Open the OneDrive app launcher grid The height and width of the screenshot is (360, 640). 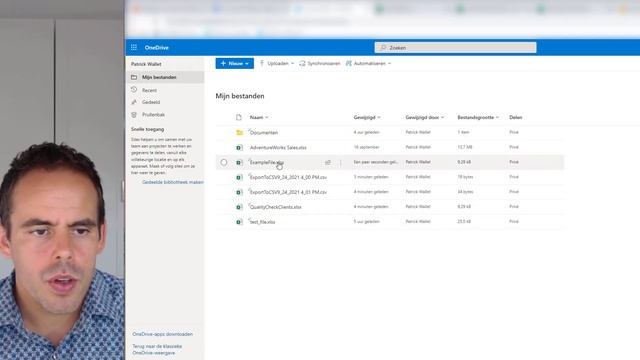tap(134, 47)
